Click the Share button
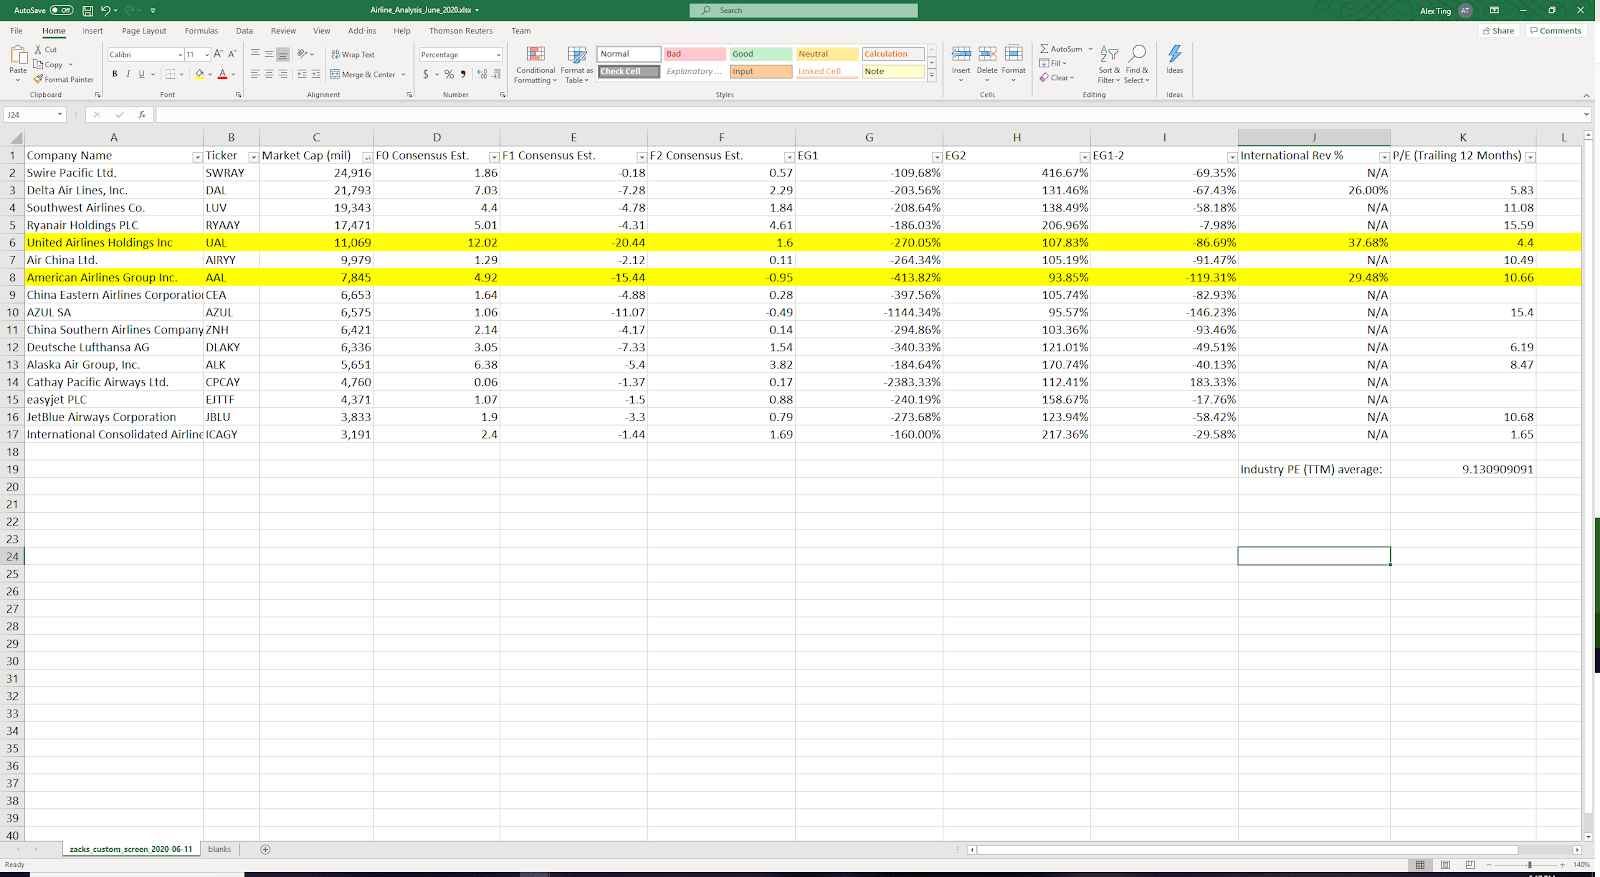1600x877 pixels. coord(1498,31)
